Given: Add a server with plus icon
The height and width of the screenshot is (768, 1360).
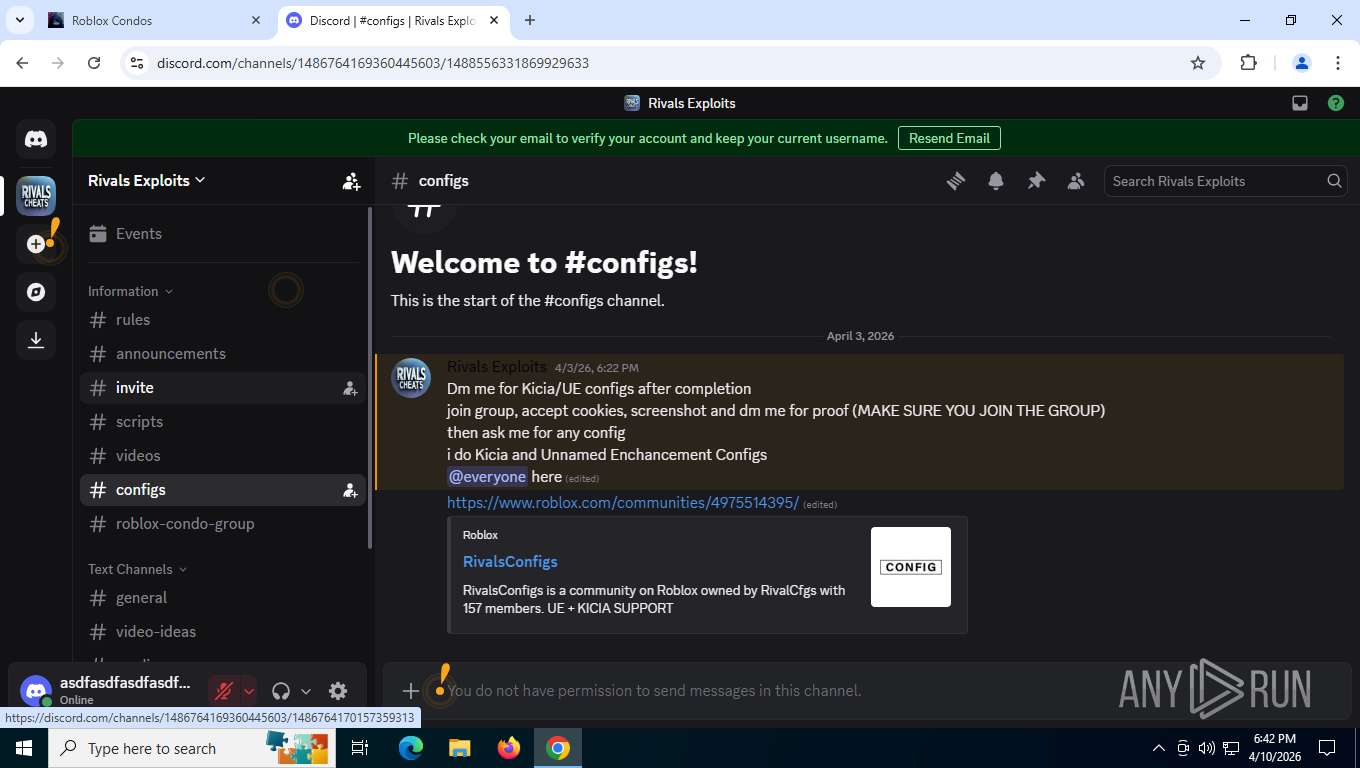Looking at the screenshot, I should 36,244.
